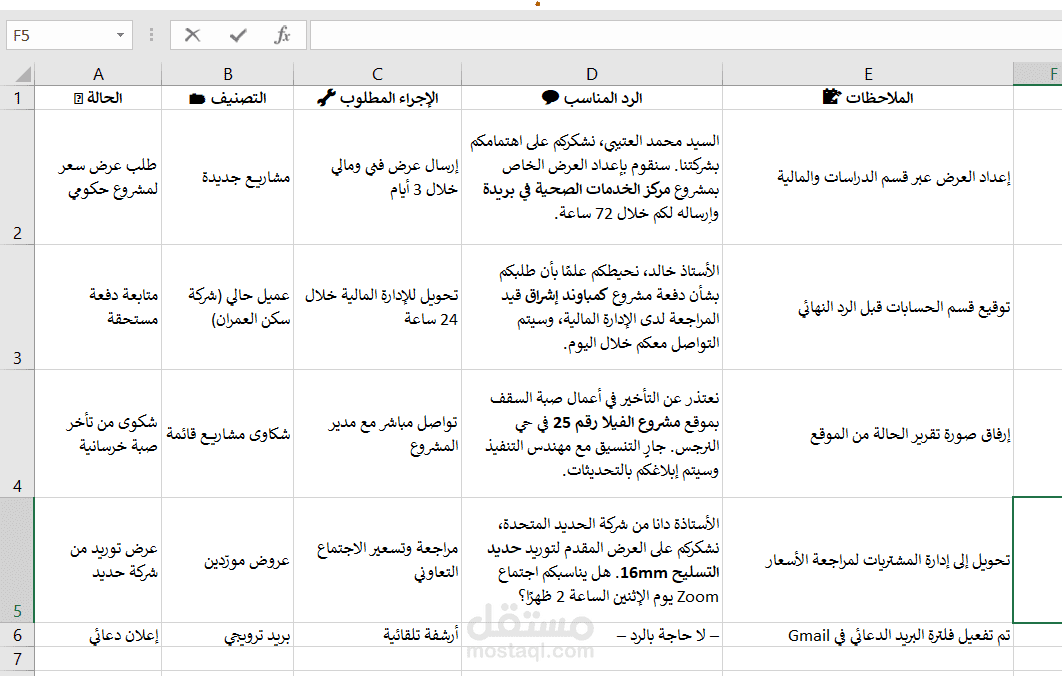This screenshot has height=676, width=1062.
Task: Click into the formula bar input
Action: click(685, 35)
